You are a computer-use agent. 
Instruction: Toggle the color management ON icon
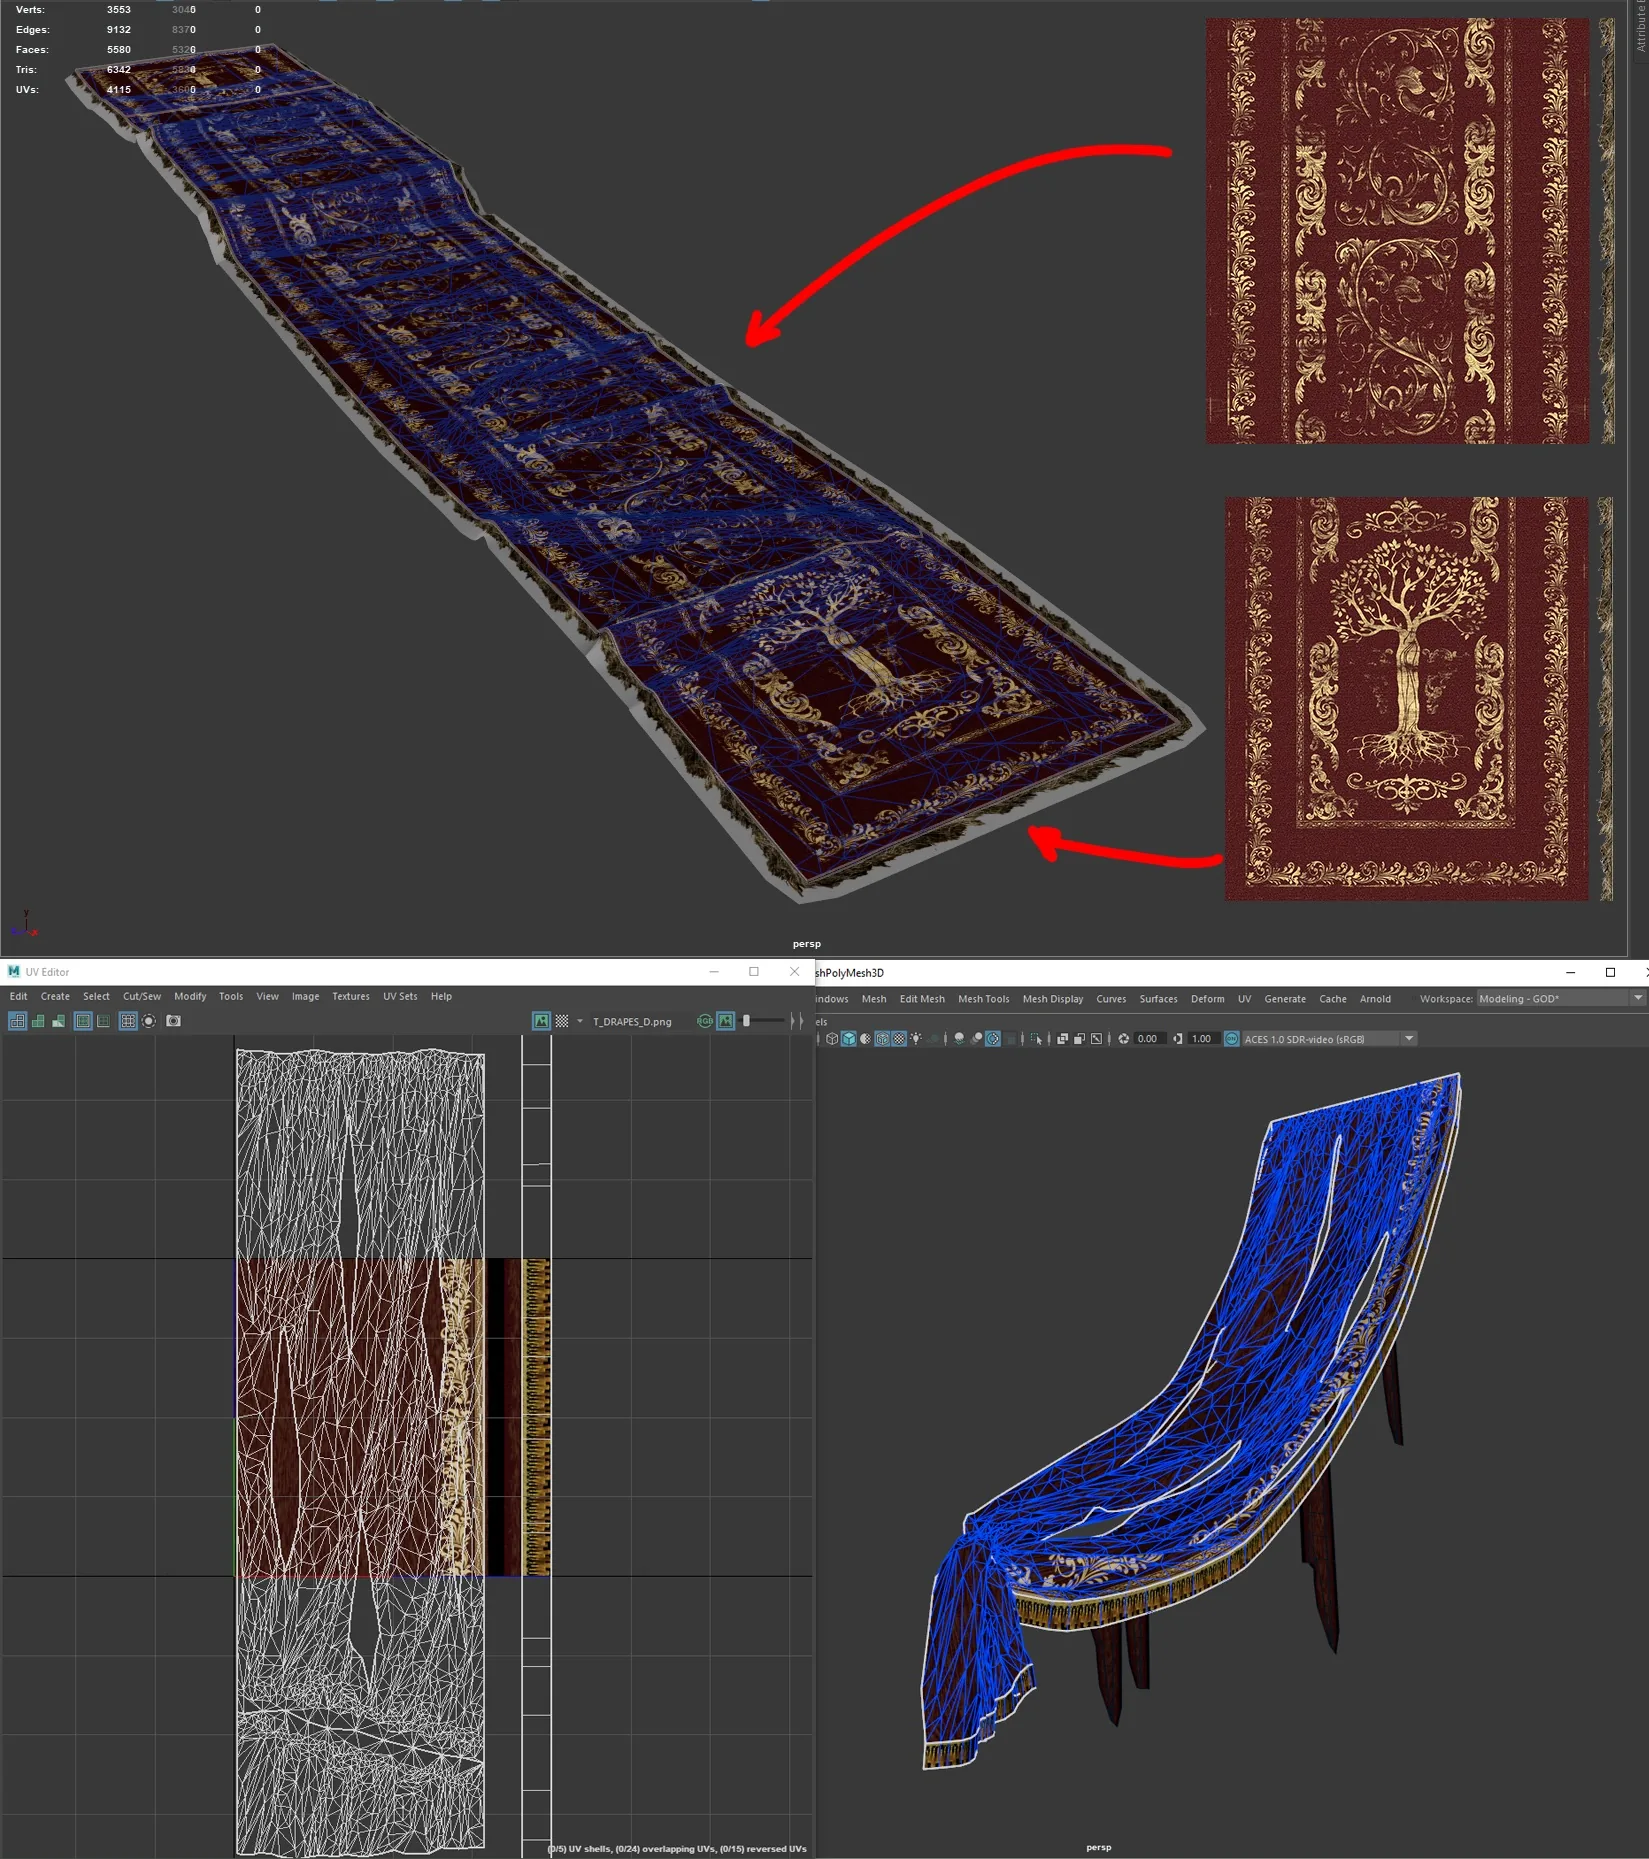1232,1039
